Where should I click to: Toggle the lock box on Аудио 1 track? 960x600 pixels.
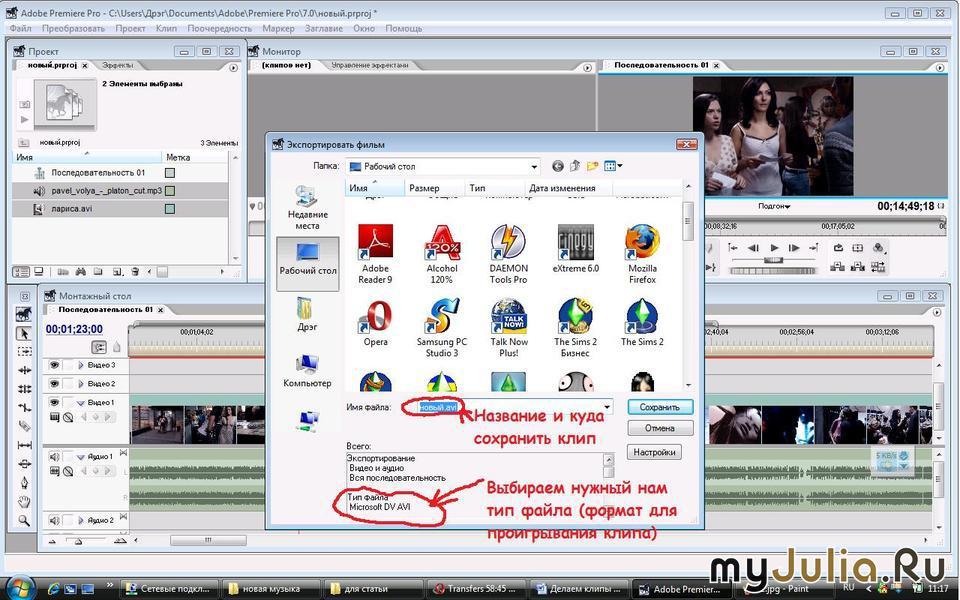pyautogui.click(x=68, y=456)
